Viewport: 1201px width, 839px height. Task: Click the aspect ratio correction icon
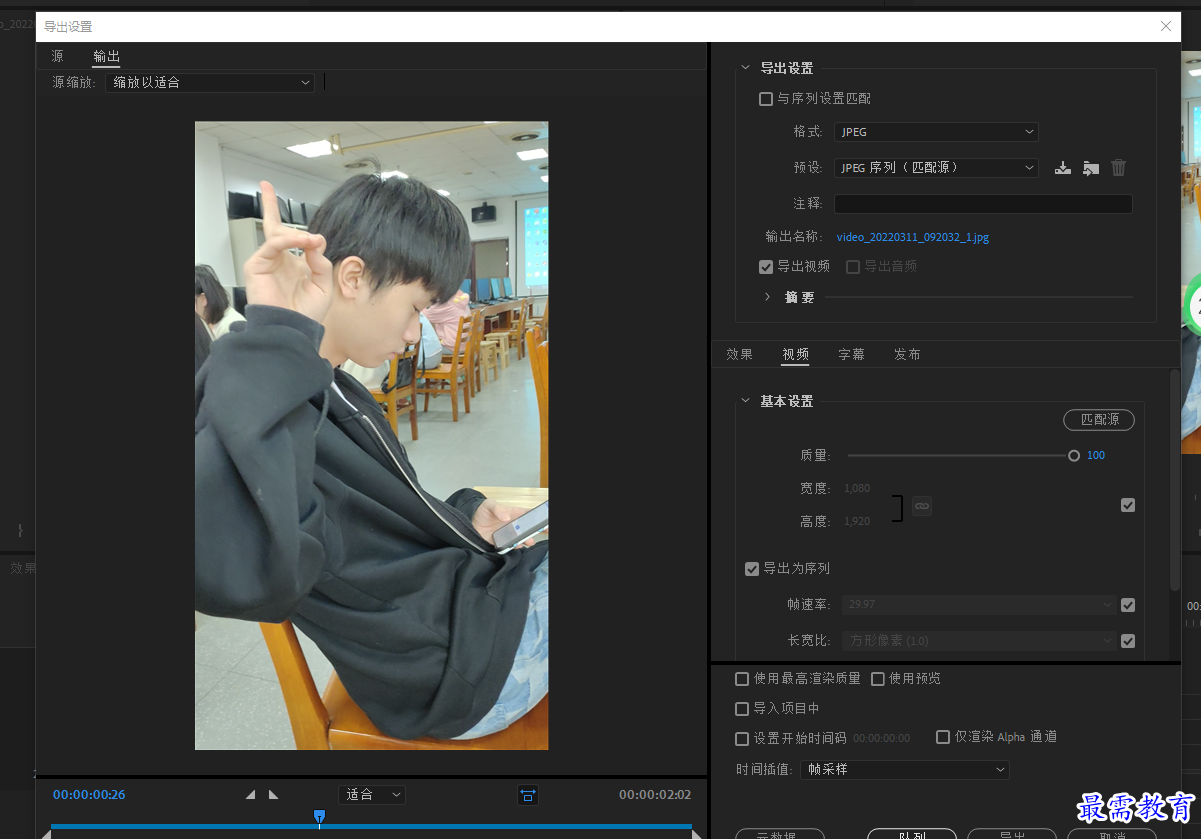[528, 795]
